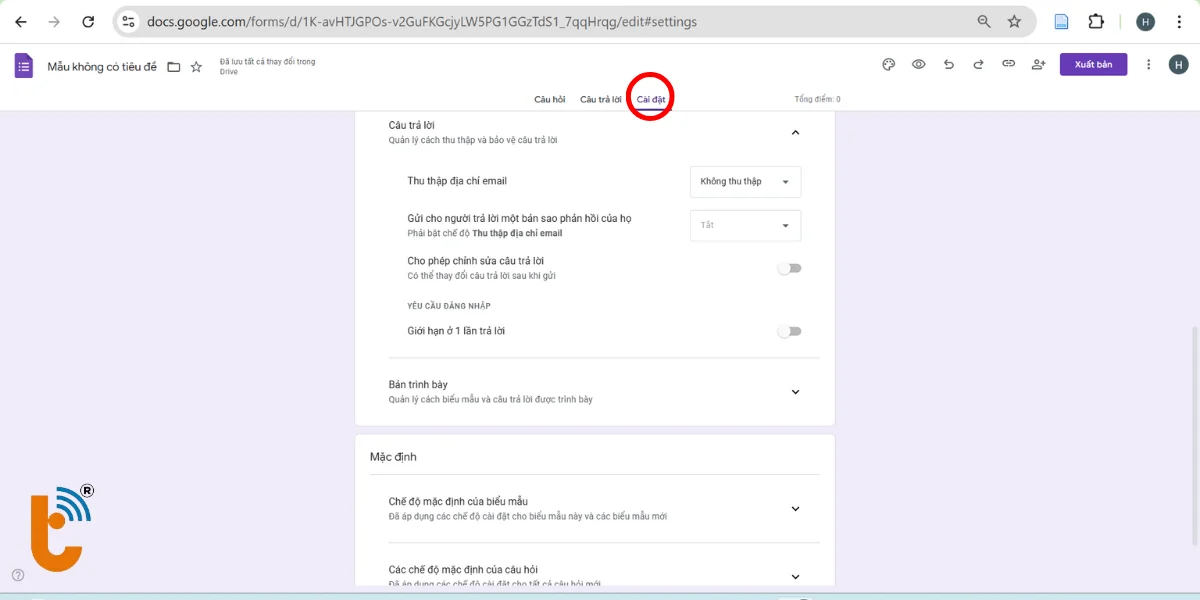Copy the form link icon
Image resolution: width=1200 pixels, height=600 pixels.
[1008, 64]
